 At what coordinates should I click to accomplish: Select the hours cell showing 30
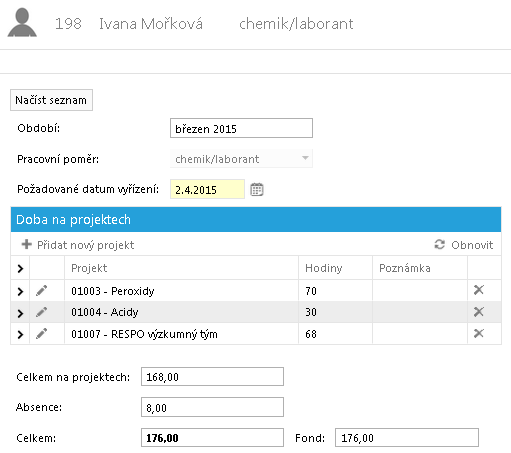pos(335,312)
